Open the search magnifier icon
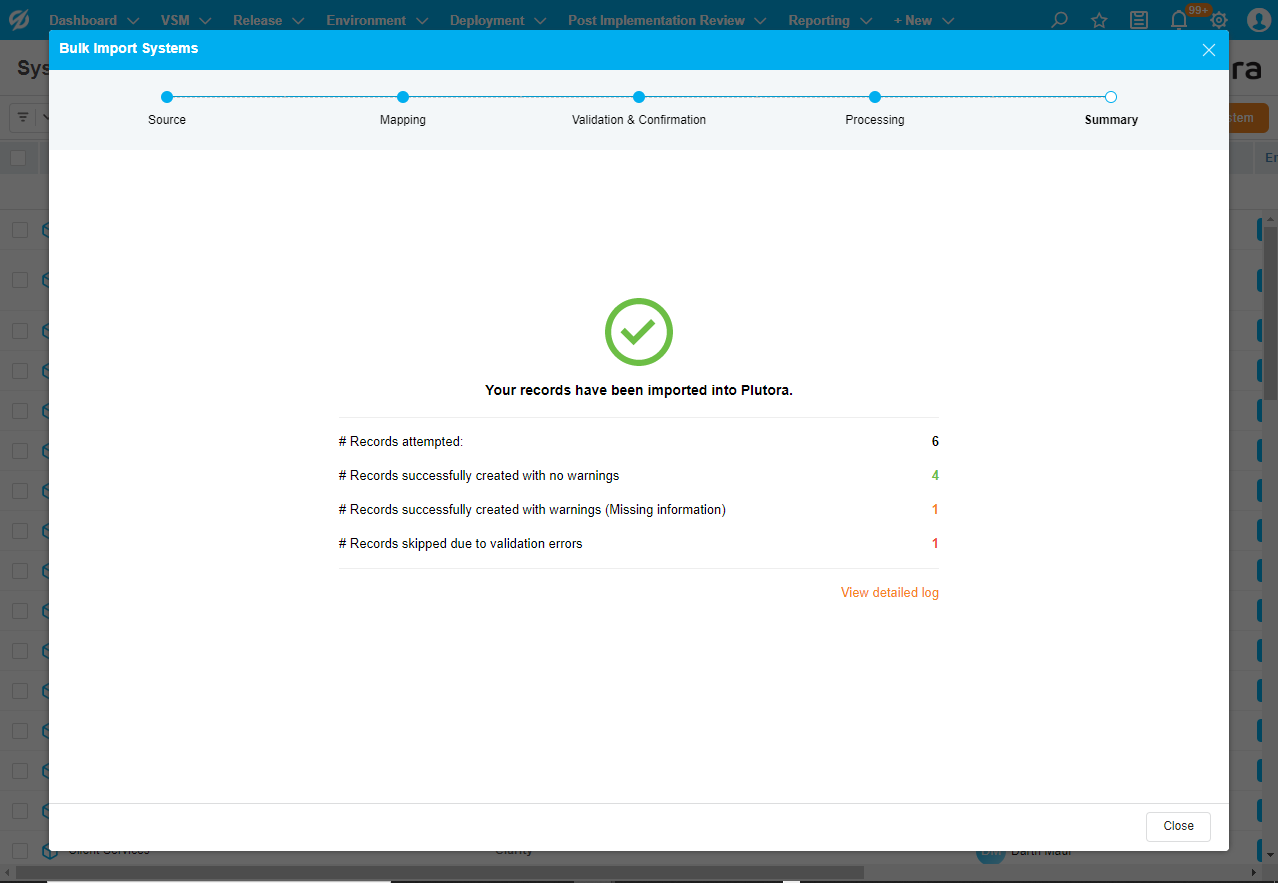This screenshot has width=1278, height=883. point(1059,20)
